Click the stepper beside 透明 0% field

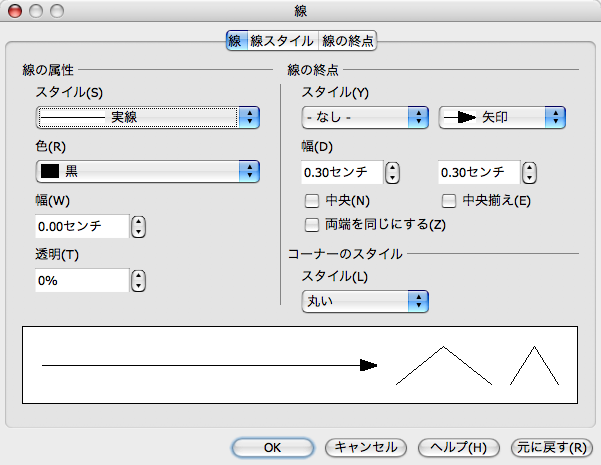[x=139, y=281]
